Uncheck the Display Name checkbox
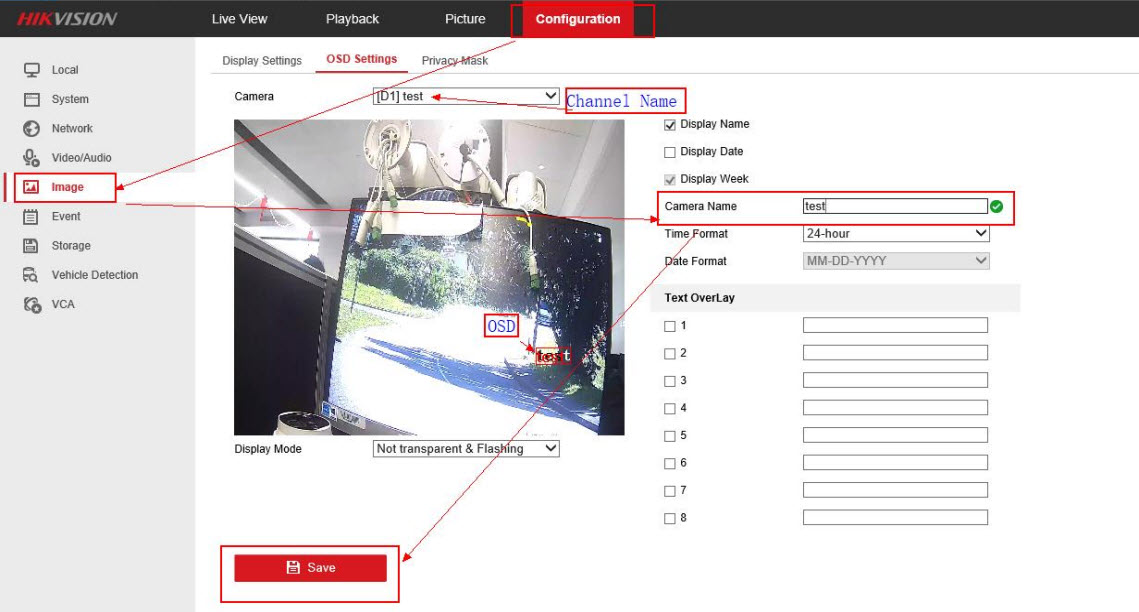This screenshot has height=612, width=1139. (670, 125)
